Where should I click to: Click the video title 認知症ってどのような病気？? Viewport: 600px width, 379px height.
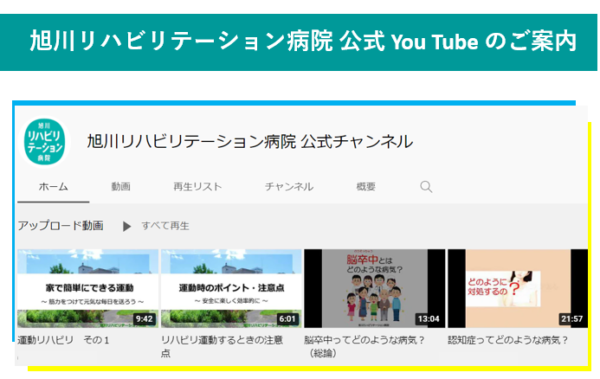(508, 340)
